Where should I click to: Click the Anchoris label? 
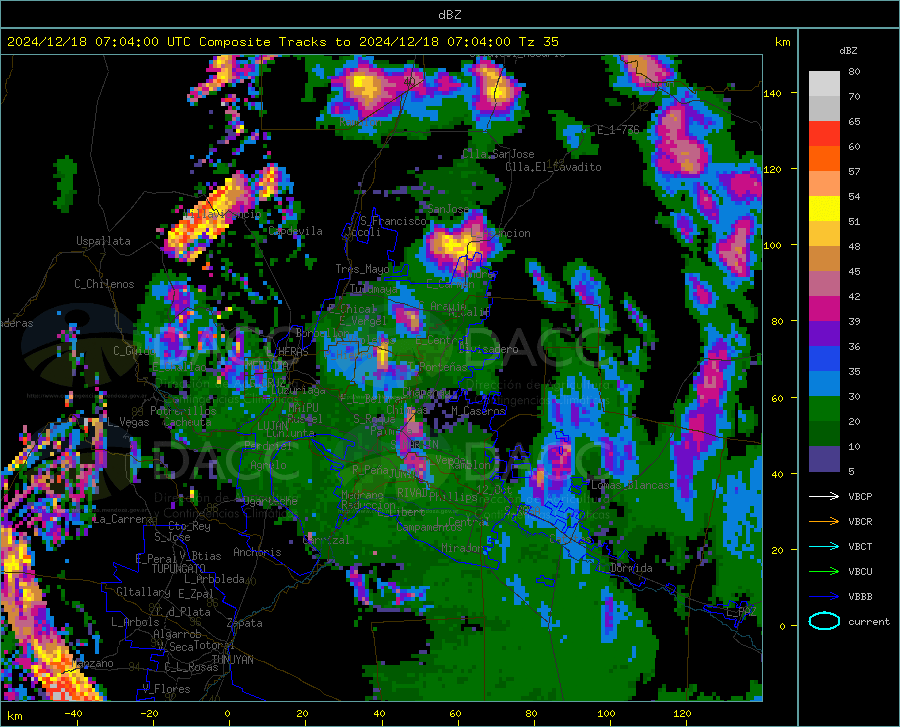257,552
